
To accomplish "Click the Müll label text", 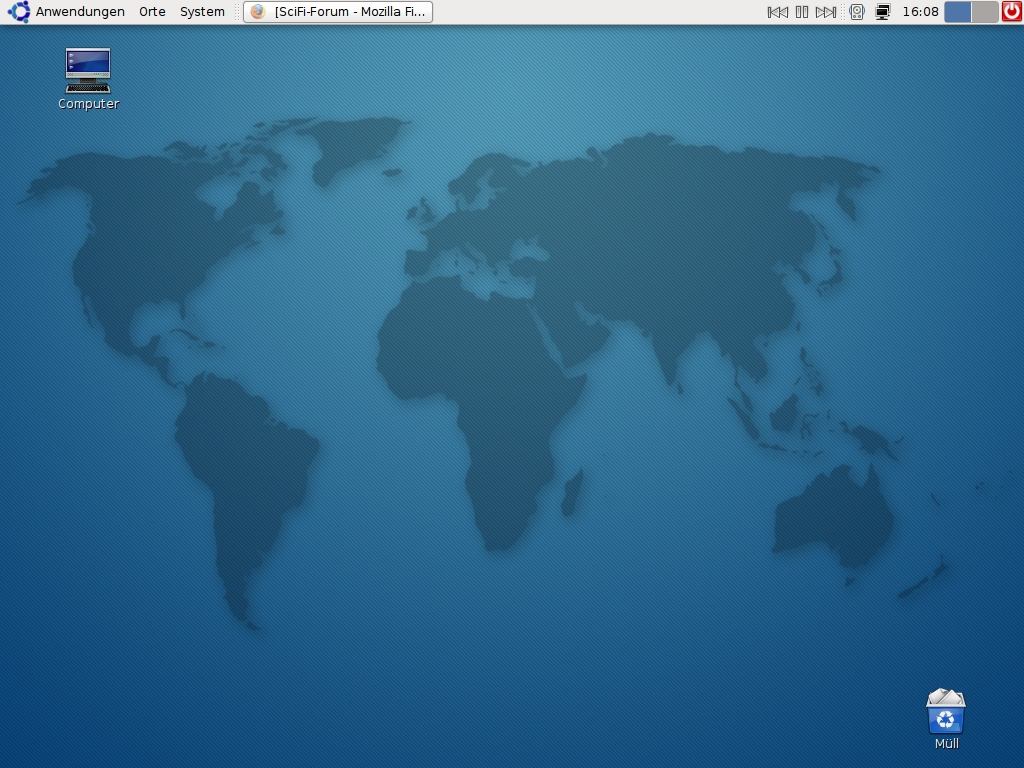I will 946,744.
